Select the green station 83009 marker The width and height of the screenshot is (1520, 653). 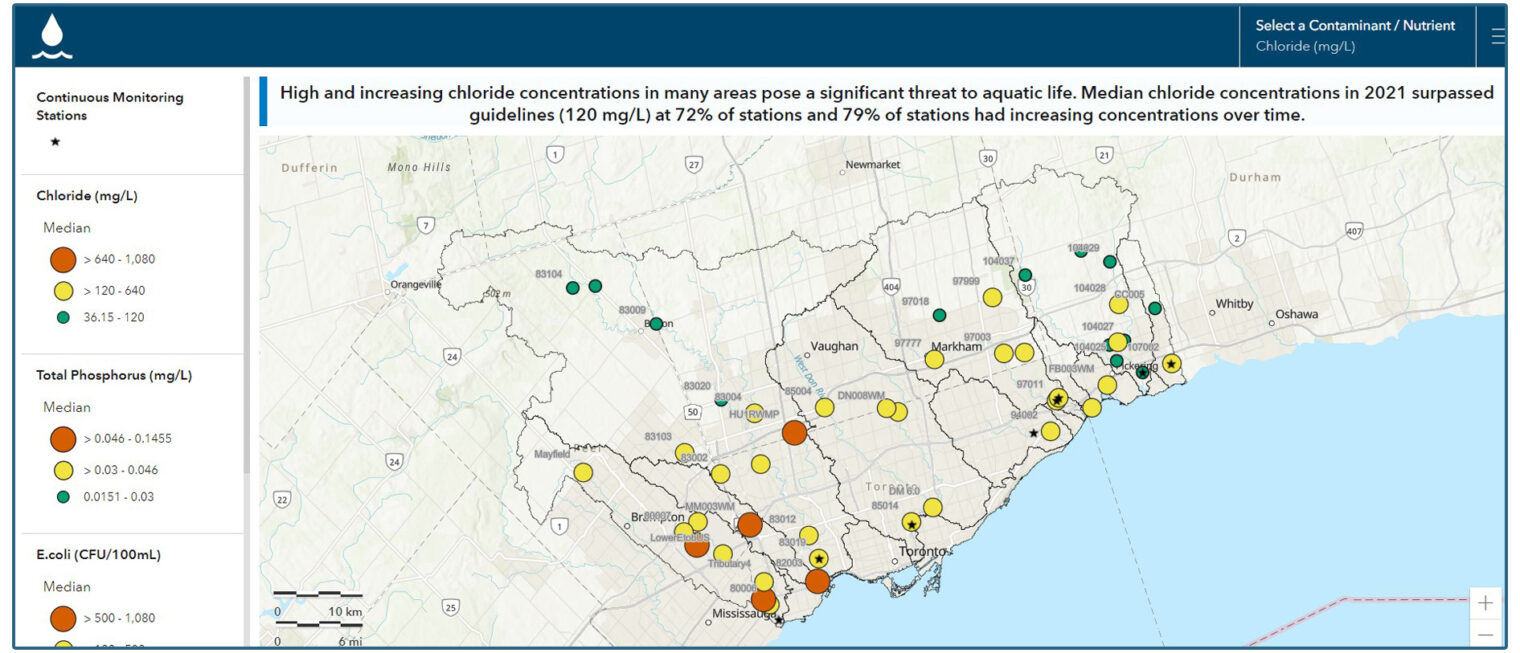click(x=656, y=323)
